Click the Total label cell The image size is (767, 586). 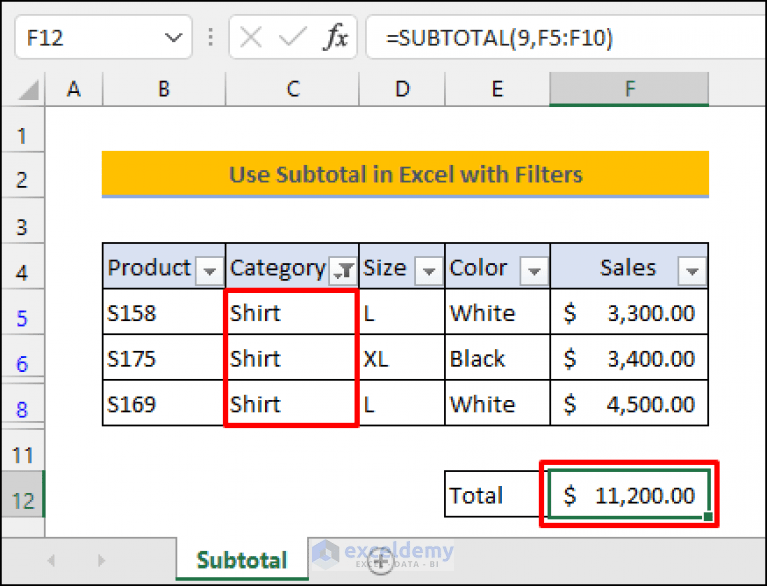tap(496, 494)
